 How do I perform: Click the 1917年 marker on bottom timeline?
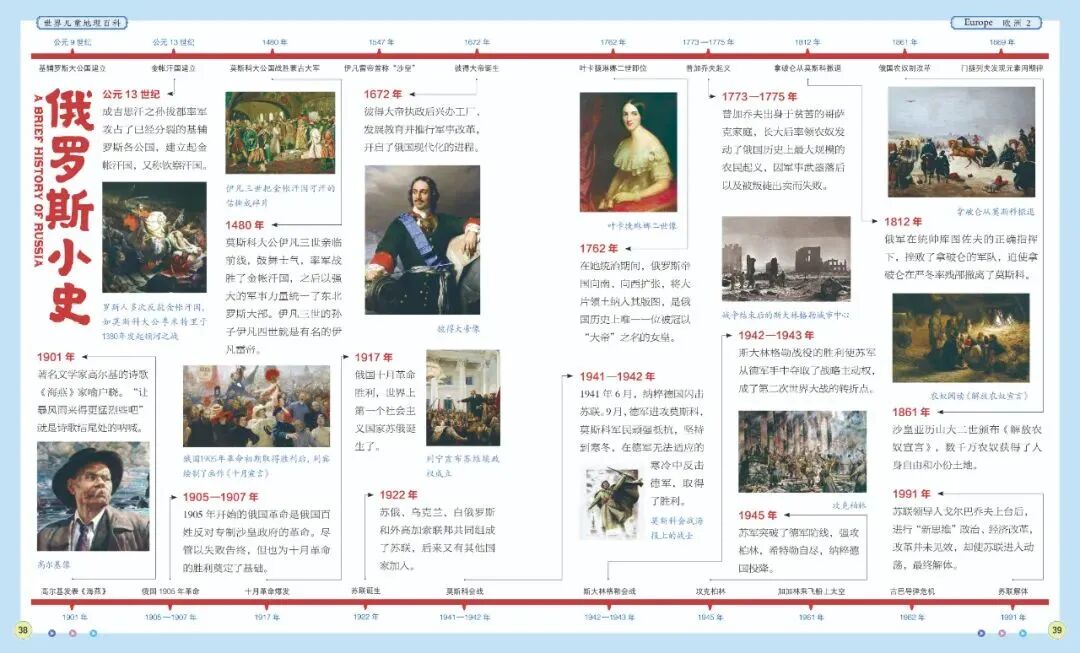click(x=267, y=617)
